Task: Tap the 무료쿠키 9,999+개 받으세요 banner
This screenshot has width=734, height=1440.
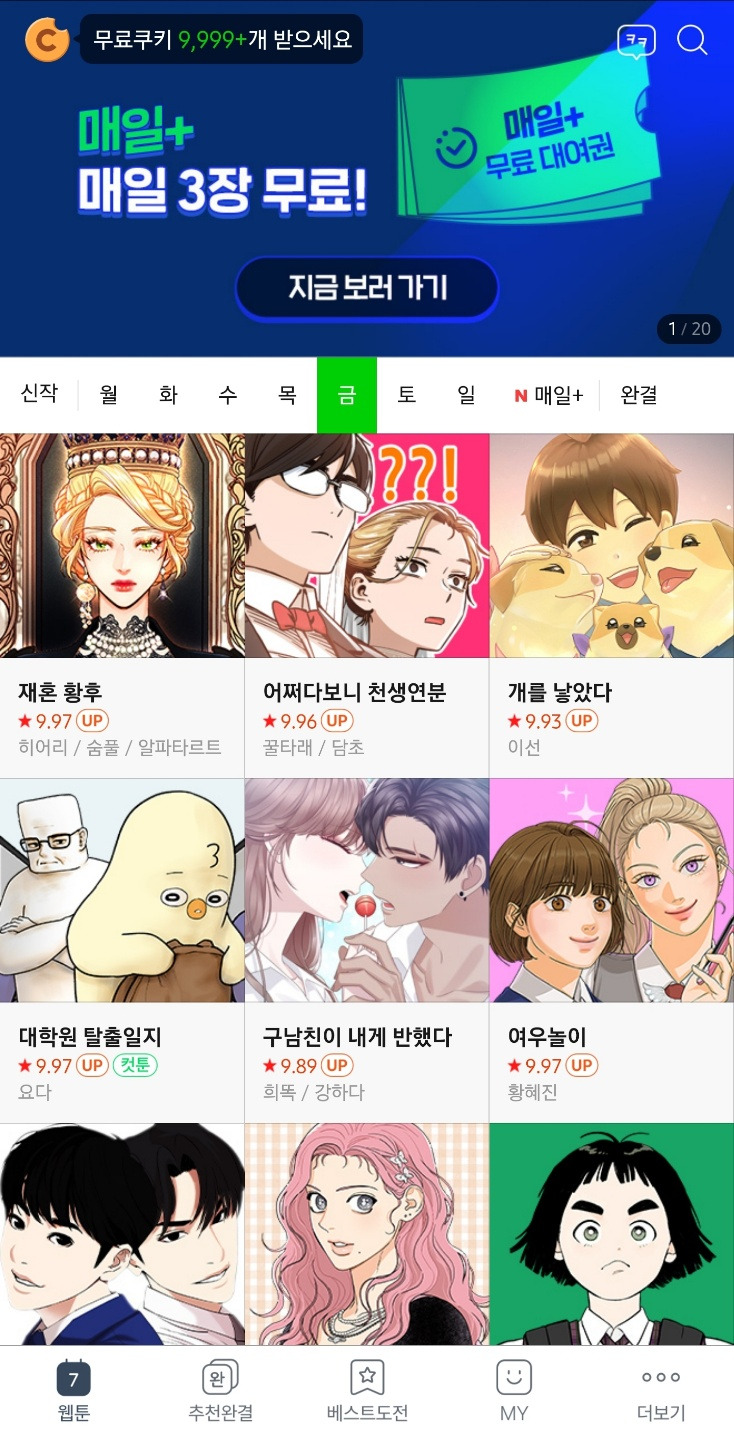Action: 221,40
